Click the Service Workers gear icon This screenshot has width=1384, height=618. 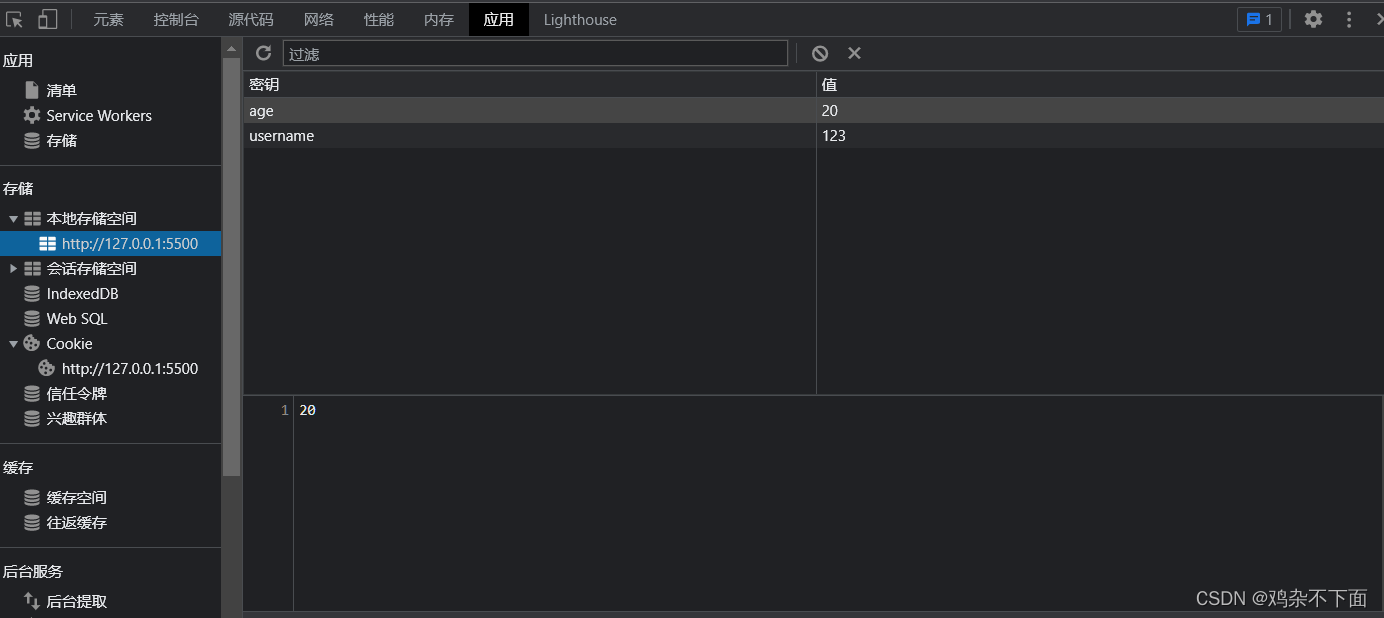click(32, 115)
